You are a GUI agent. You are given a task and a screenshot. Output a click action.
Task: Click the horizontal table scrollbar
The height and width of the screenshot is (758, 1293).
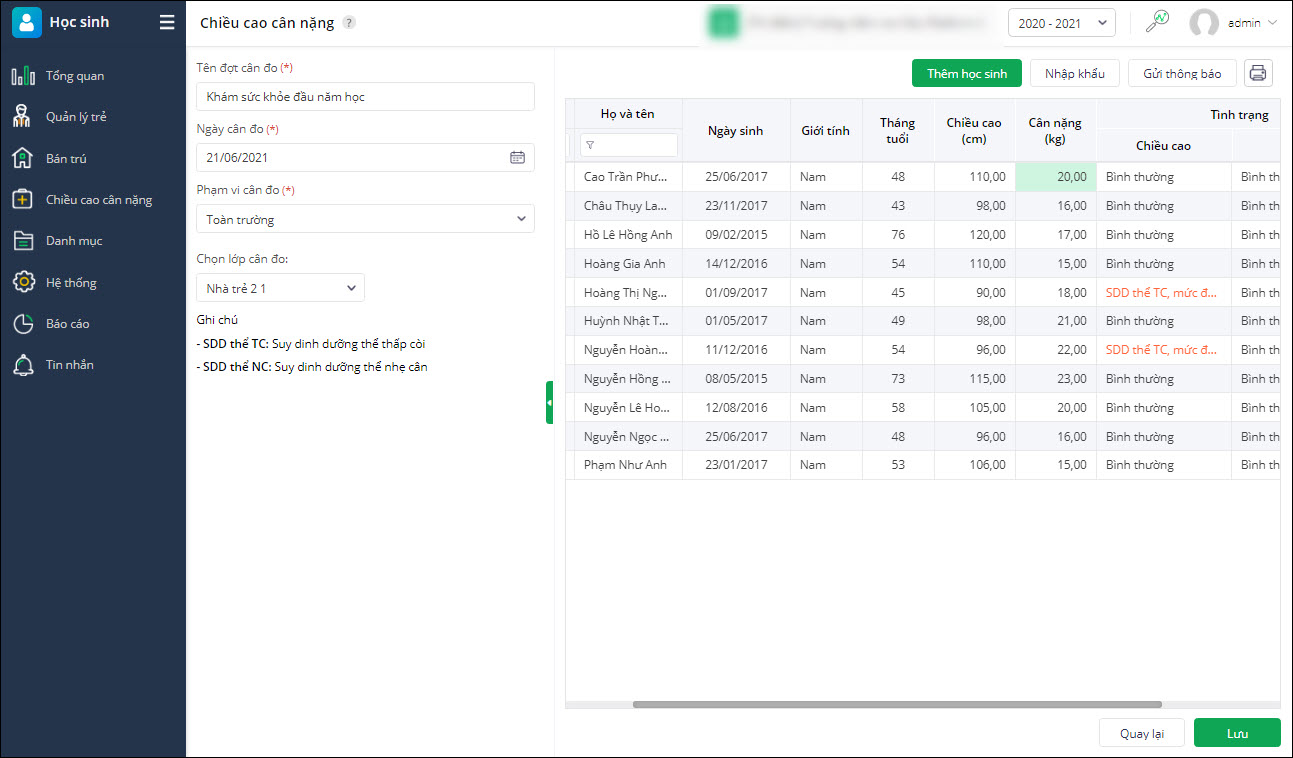coord(897,705)
